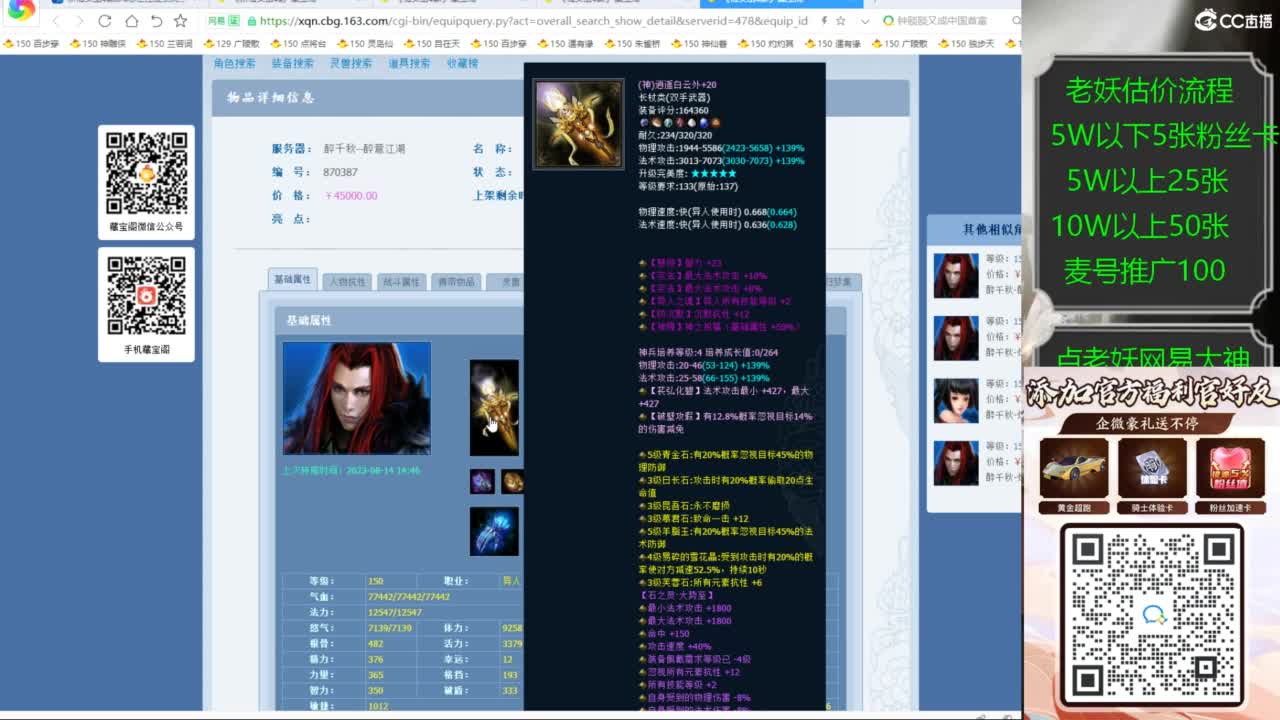The width and height of the screenshot is (1280, 720).
Task: Click the 气血 value 77442/77442/77442
Action: tap(409, 597)
